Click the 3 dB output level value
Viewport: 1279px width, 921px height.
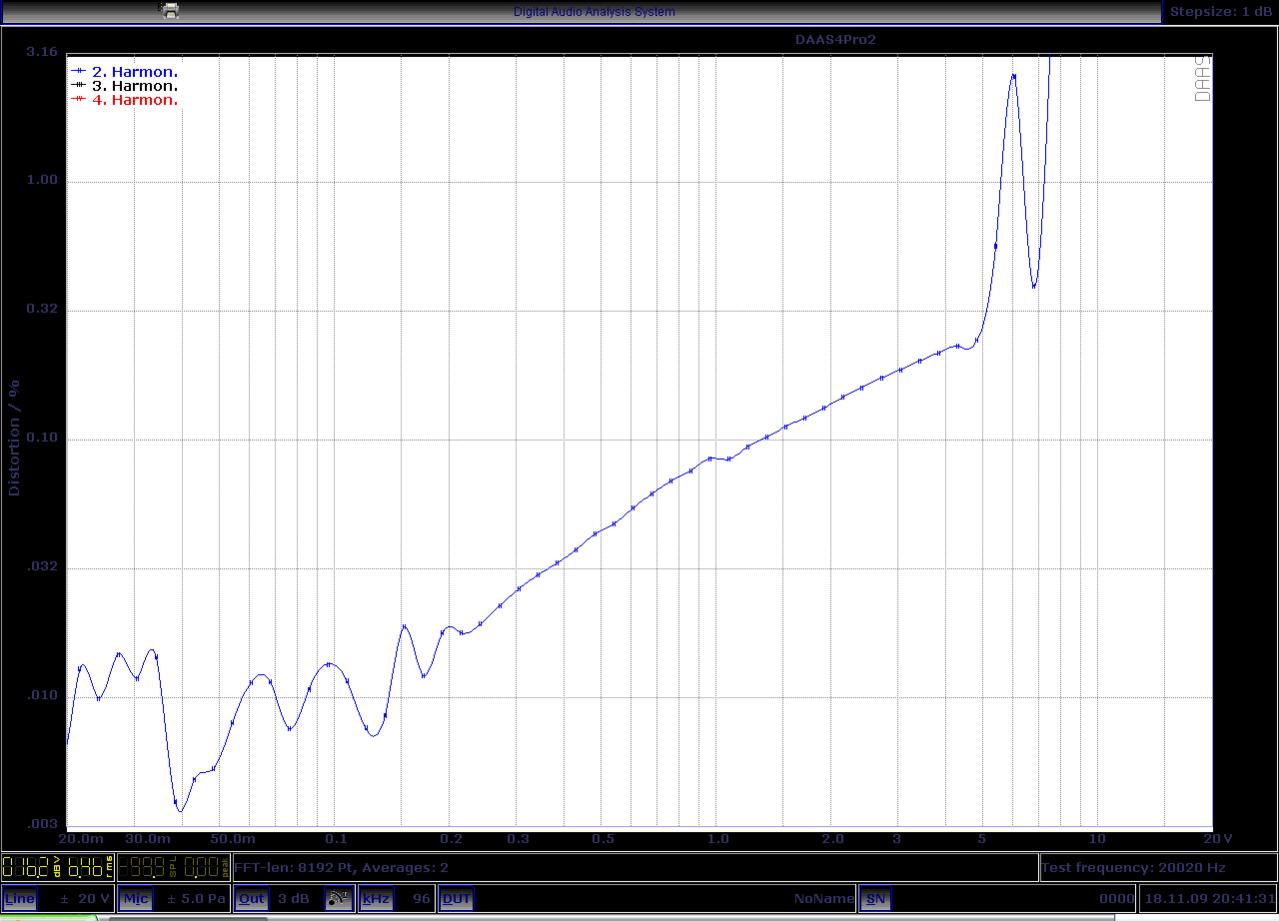(x=294, y=899)
